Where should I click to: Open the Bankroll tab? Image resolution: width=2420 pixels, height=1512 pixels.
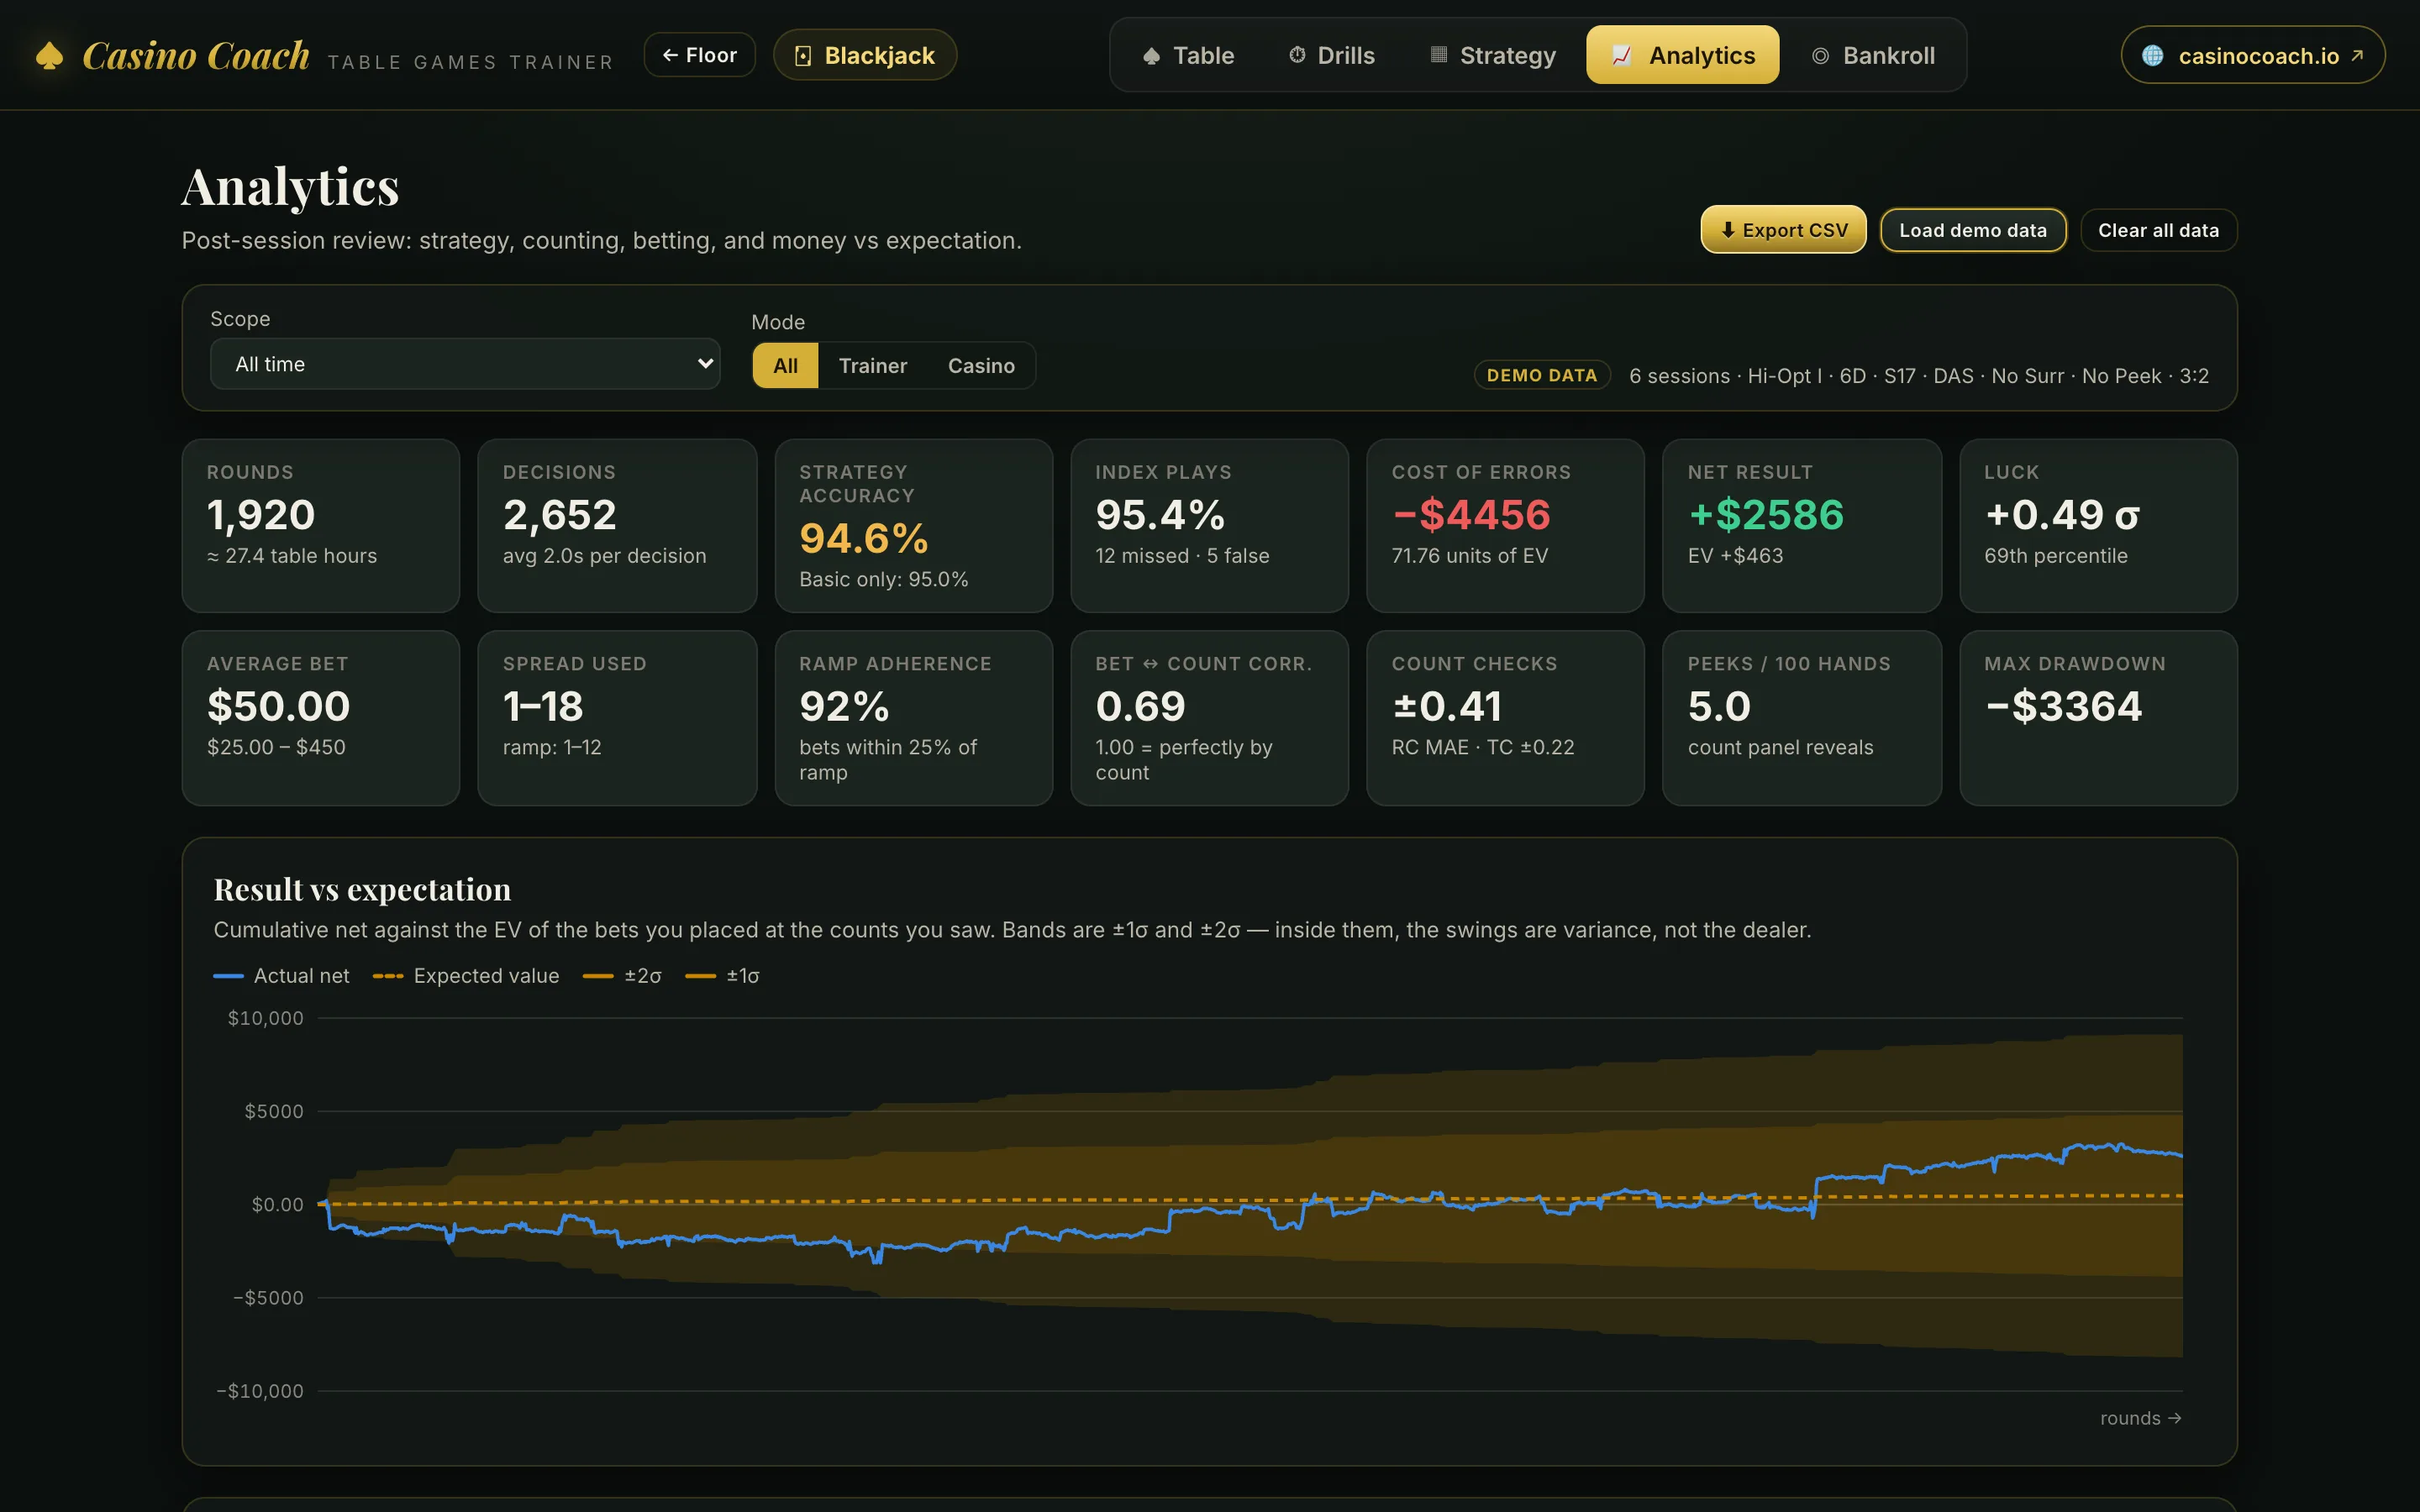[1873, 56]
